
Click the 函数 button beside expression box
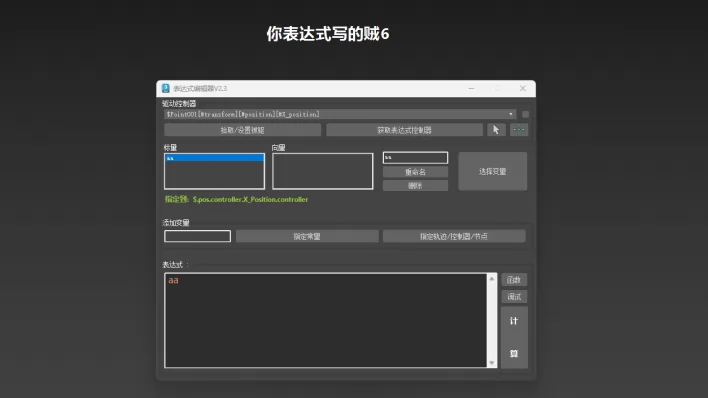tap(514, 280)
